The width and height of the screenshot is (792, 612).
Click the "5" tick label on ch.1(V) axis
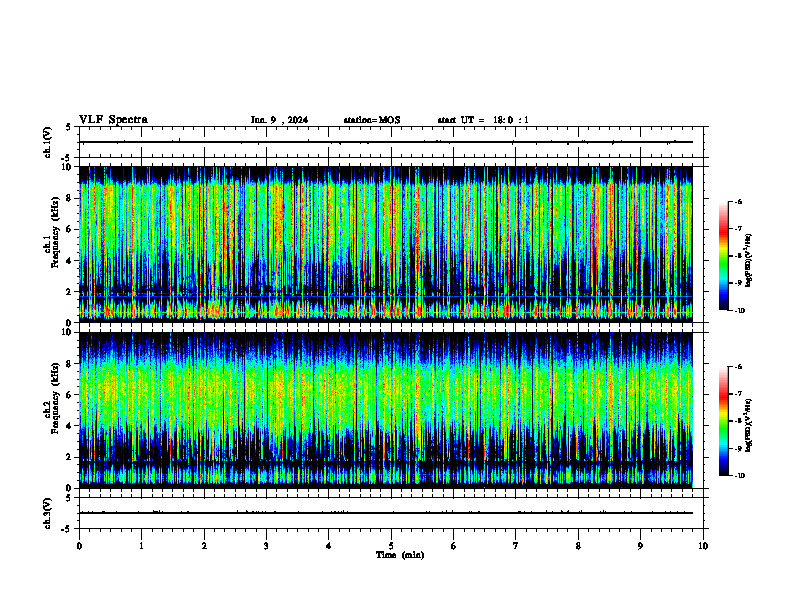(x=69, y=128)
